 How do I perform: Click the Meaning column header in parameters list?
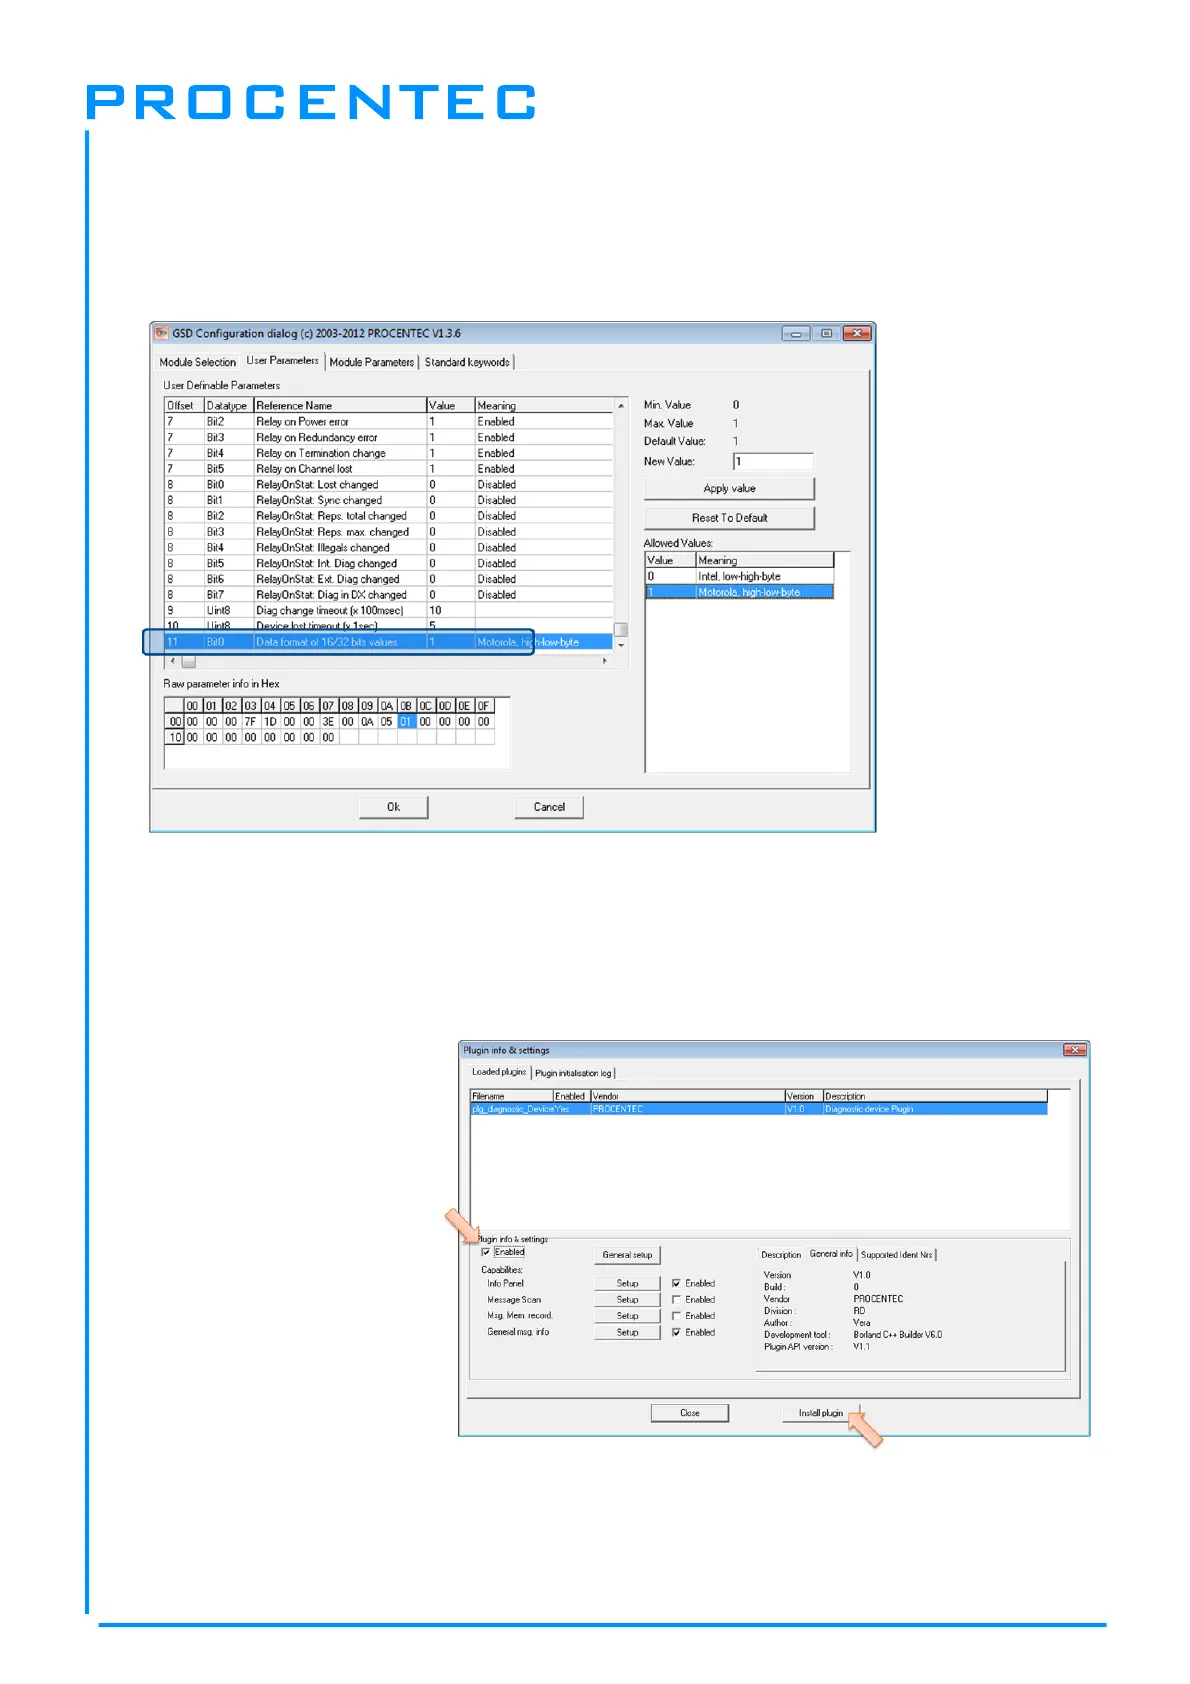(x=544, y=405)
